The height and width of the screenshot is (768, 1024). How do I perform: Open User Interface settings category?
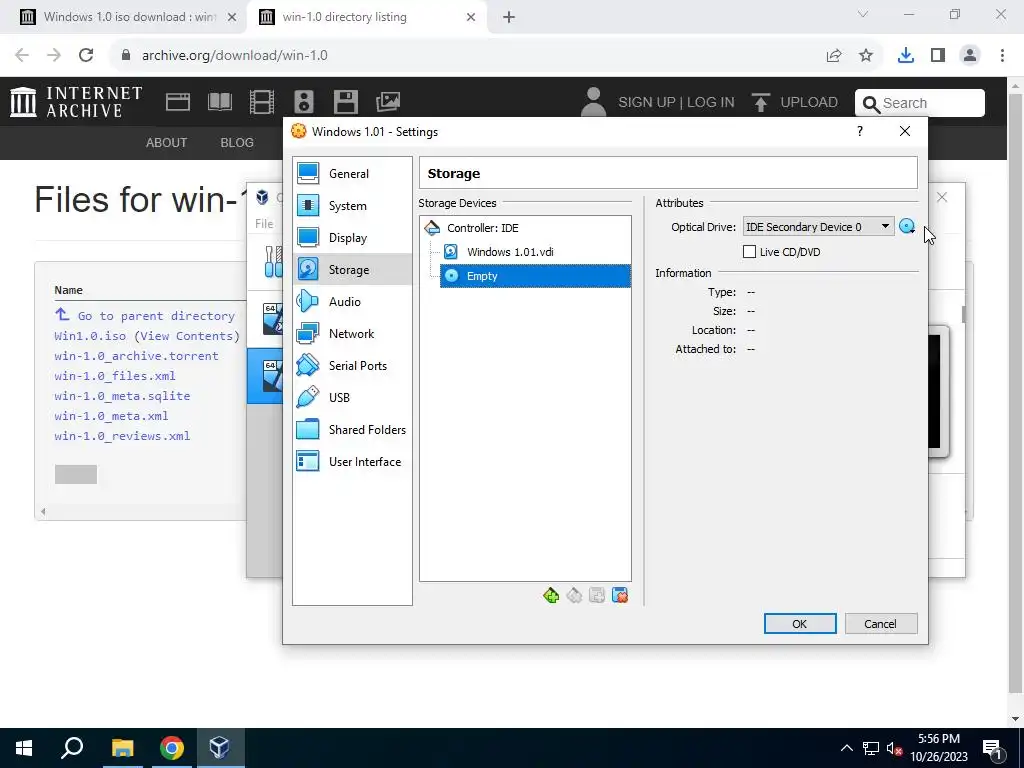click(x=352, y=462)
